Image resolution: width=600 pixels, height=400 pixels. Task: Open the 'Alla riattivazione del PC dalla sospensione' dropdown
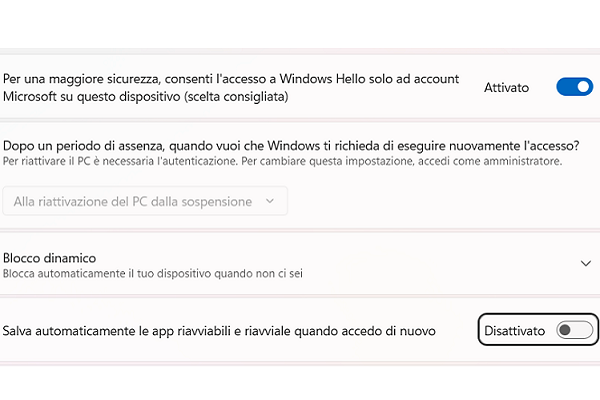pyautogui.click(x=144, y=201)
